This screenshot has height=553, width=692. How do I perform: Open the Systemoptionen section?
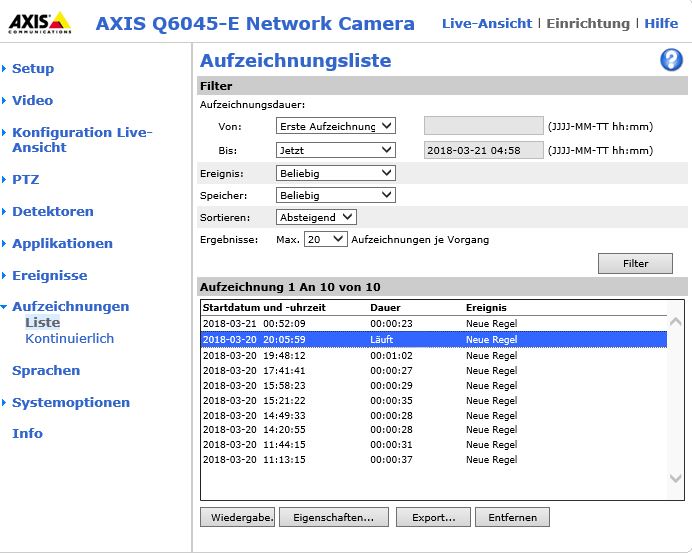click(x=70, y=403)
